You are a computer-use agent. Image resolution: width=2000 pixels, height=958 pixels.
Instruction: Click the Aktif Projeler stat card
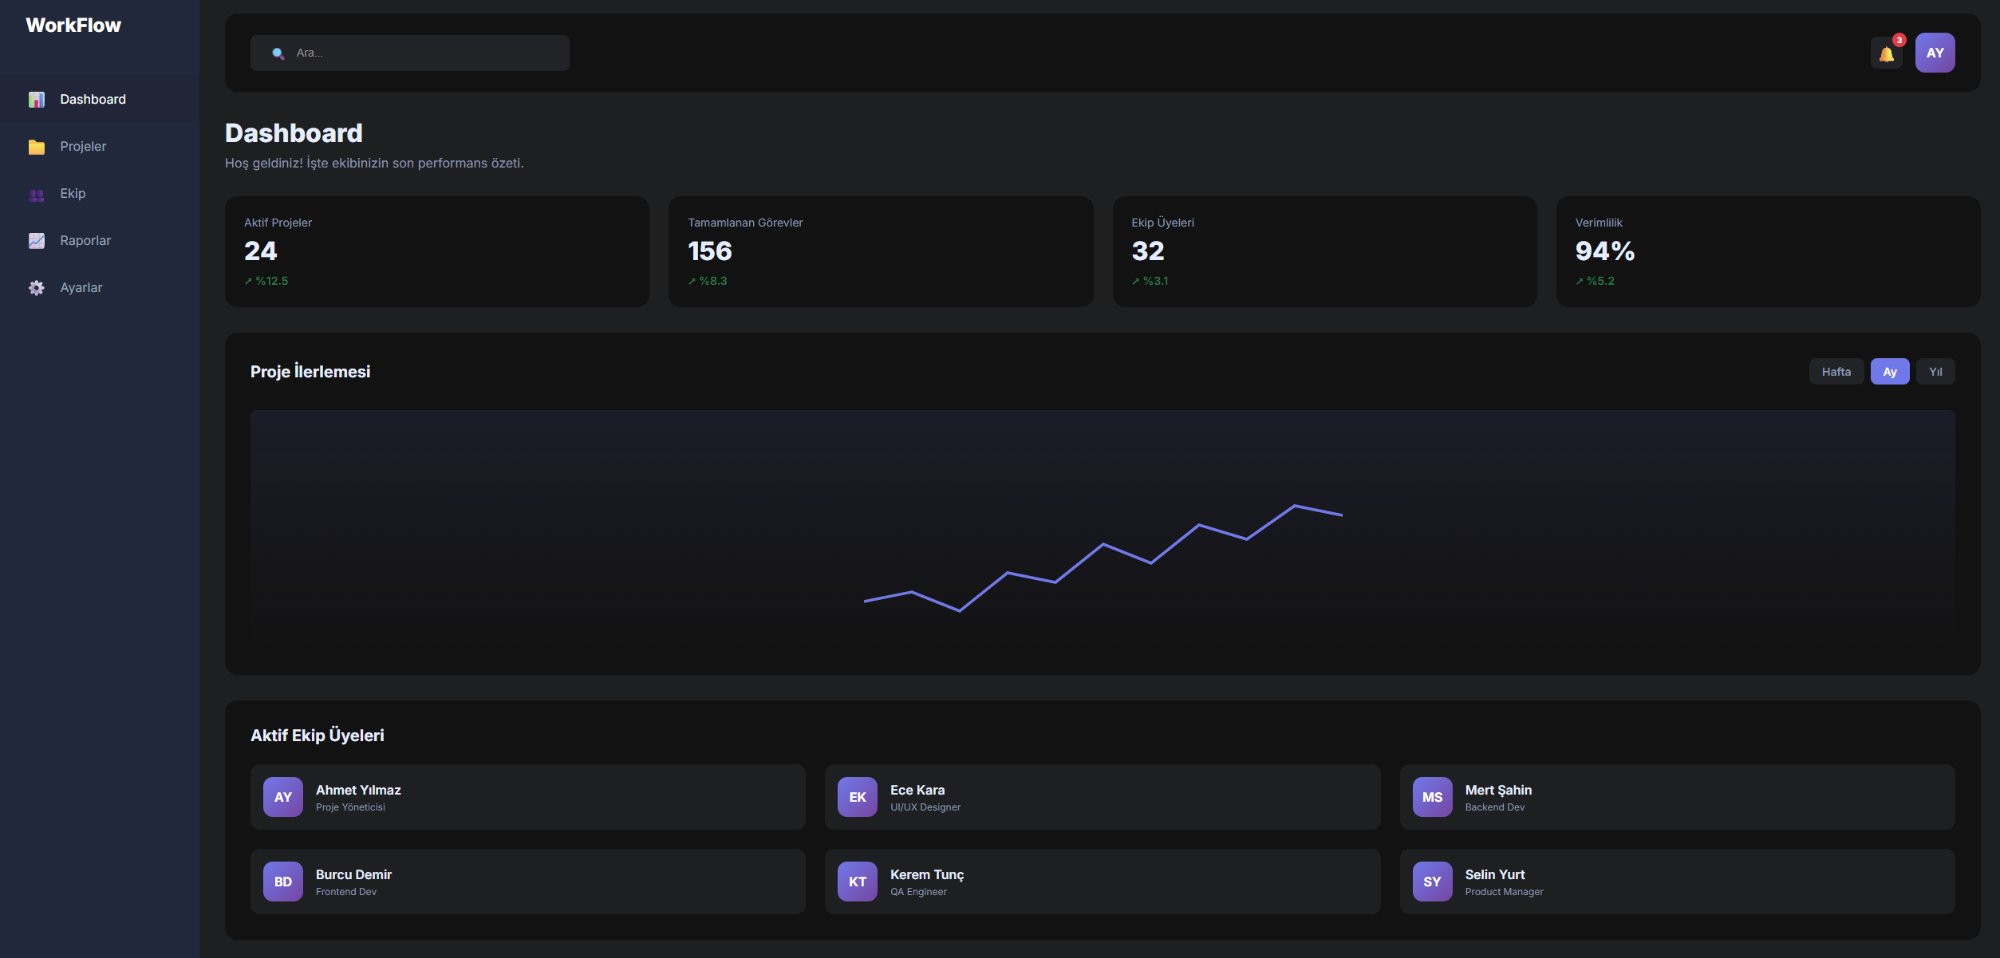(x=437, y=251)
